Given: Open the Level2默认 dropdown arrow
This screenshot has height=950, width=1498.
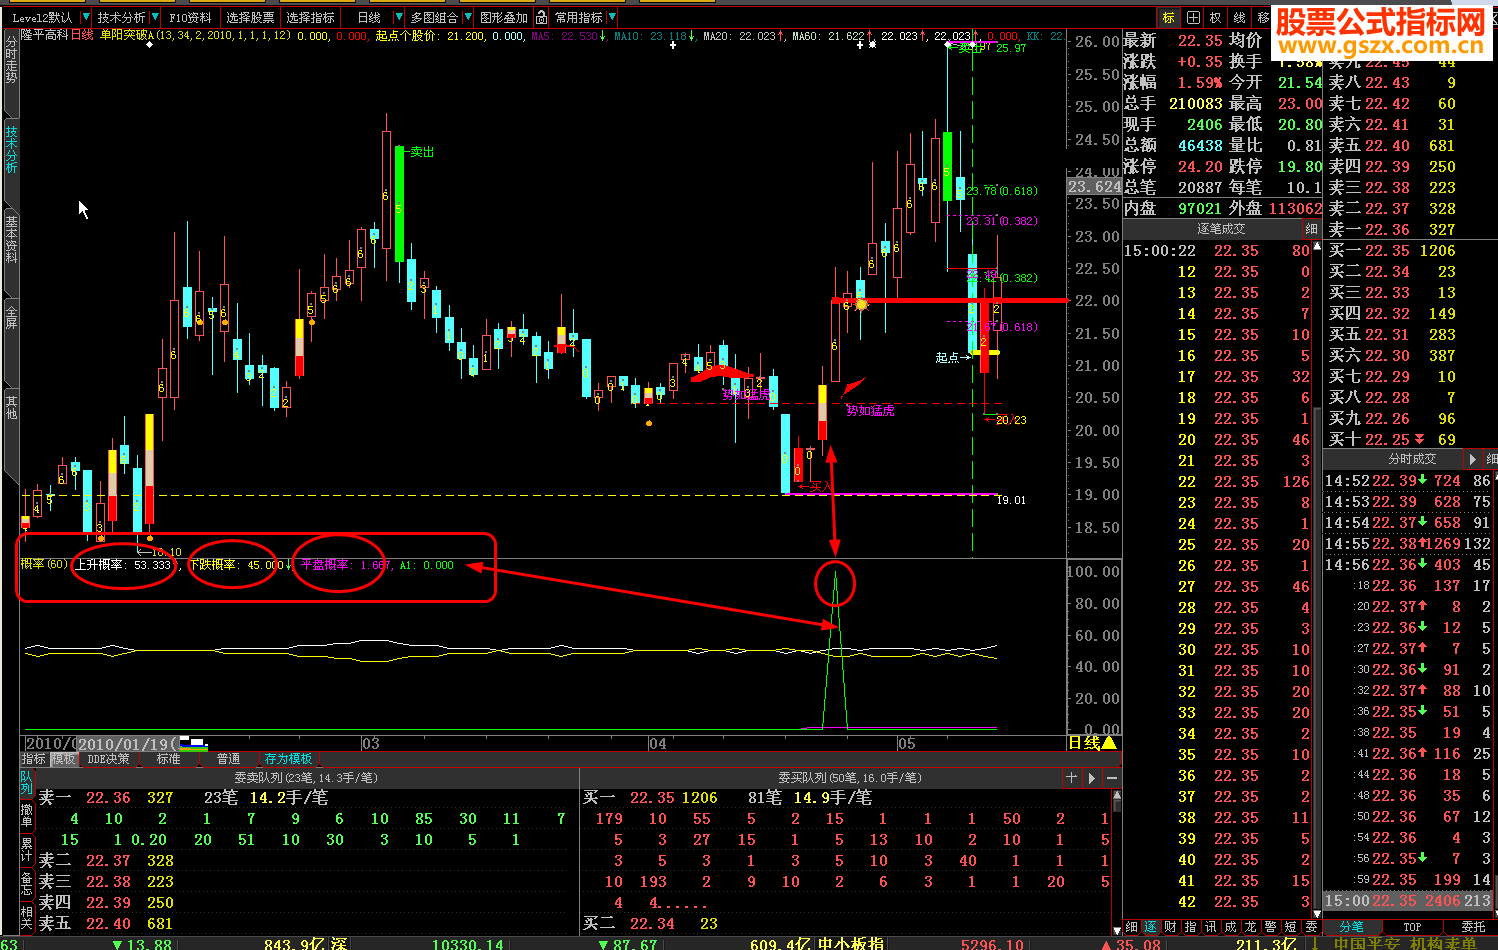Looking at the screenshot, I should (86, 17).
